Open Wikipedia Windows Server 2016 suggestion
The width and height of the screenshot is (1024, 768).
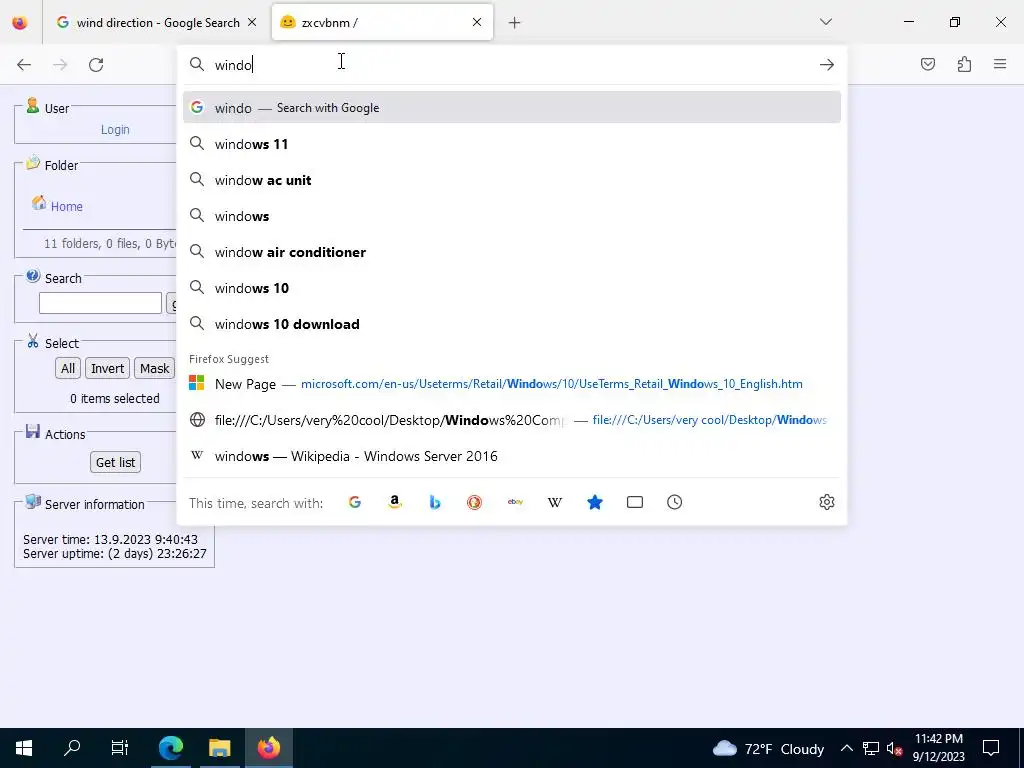(x=512, y=456)
